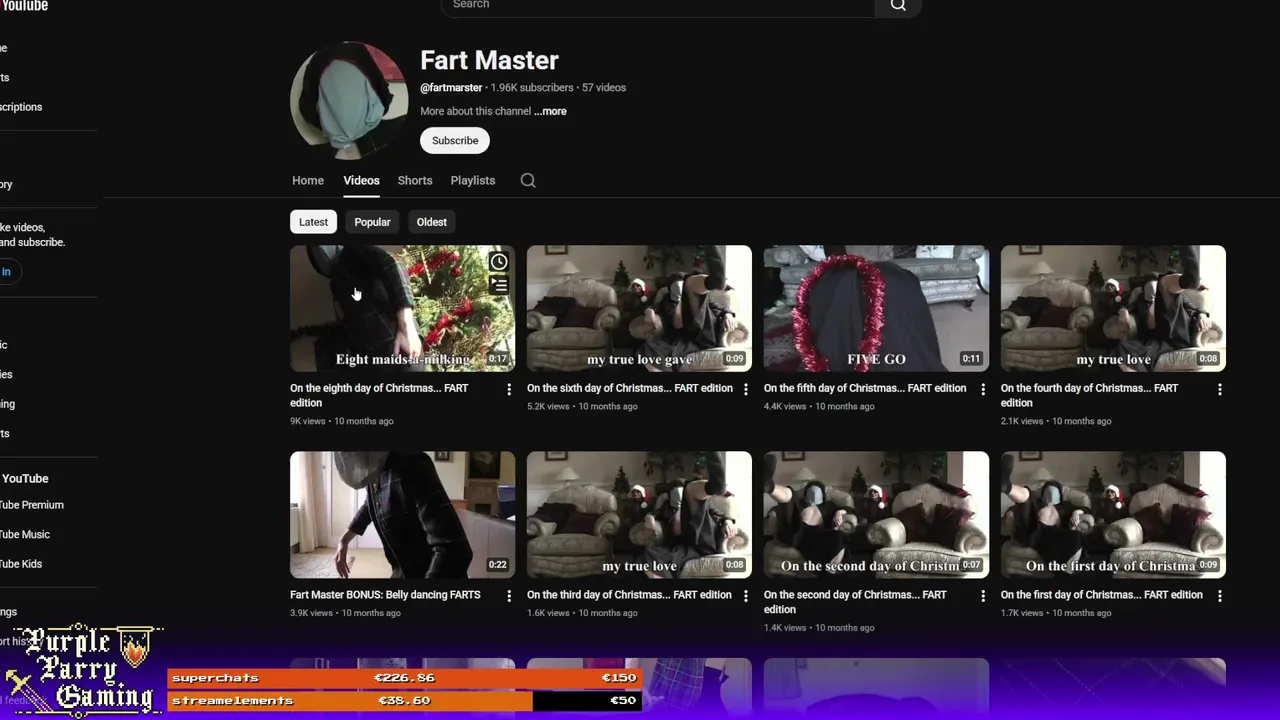Select the Videos tab
1280x720 pixels.
[361, 180]
